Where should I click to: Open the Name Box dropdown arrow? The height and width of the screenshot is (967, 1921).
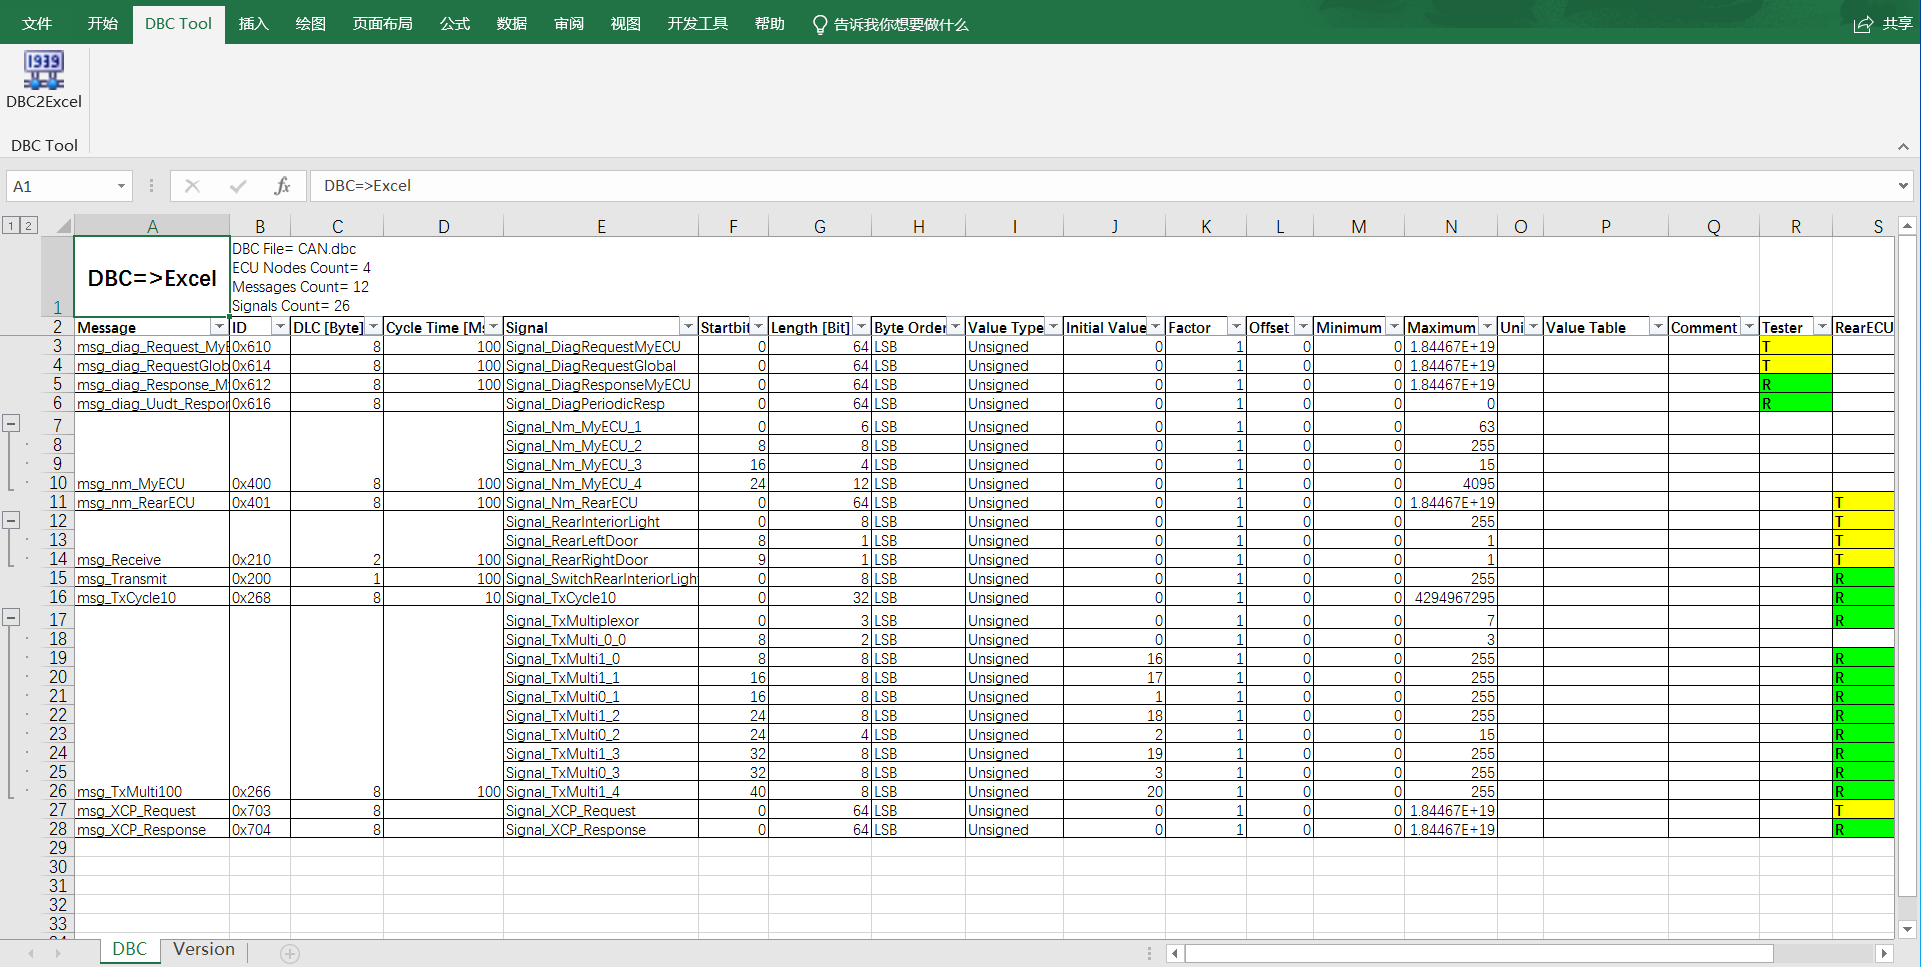(121, 186)
